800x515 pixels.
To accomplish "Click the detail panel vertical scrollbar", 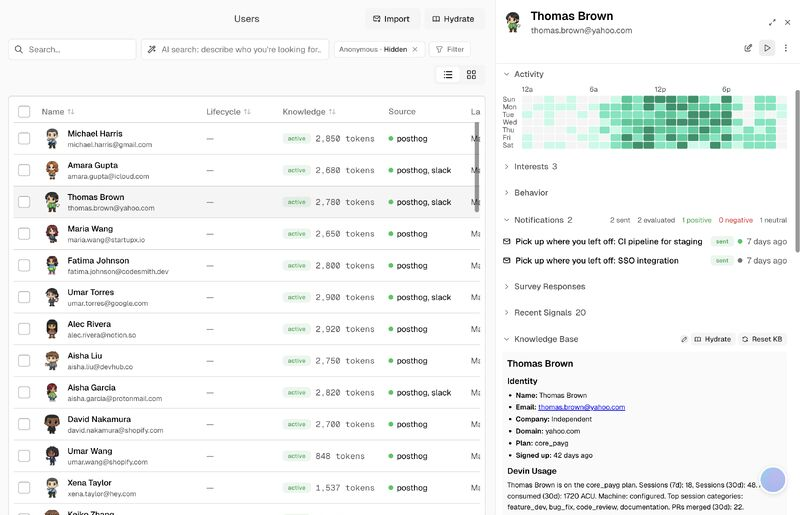I will tap(797, 171).
